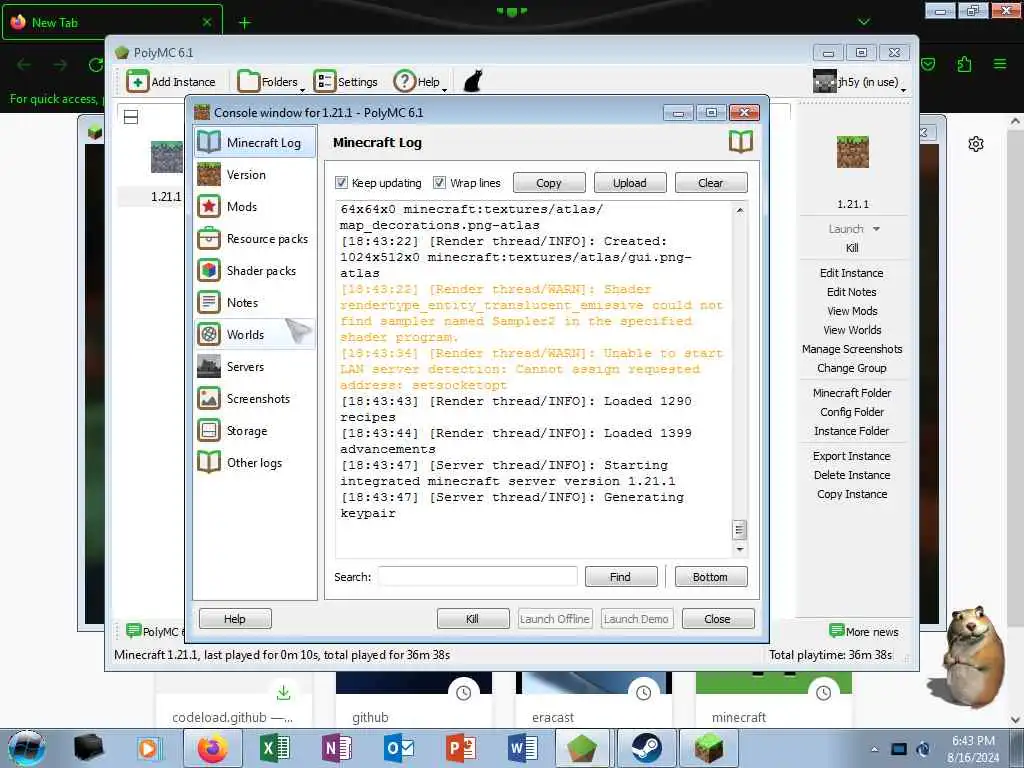Viewport: 1024px width, 768px height.
Task: Open Excel from the taskbar
Action: [x=275, y=748]
